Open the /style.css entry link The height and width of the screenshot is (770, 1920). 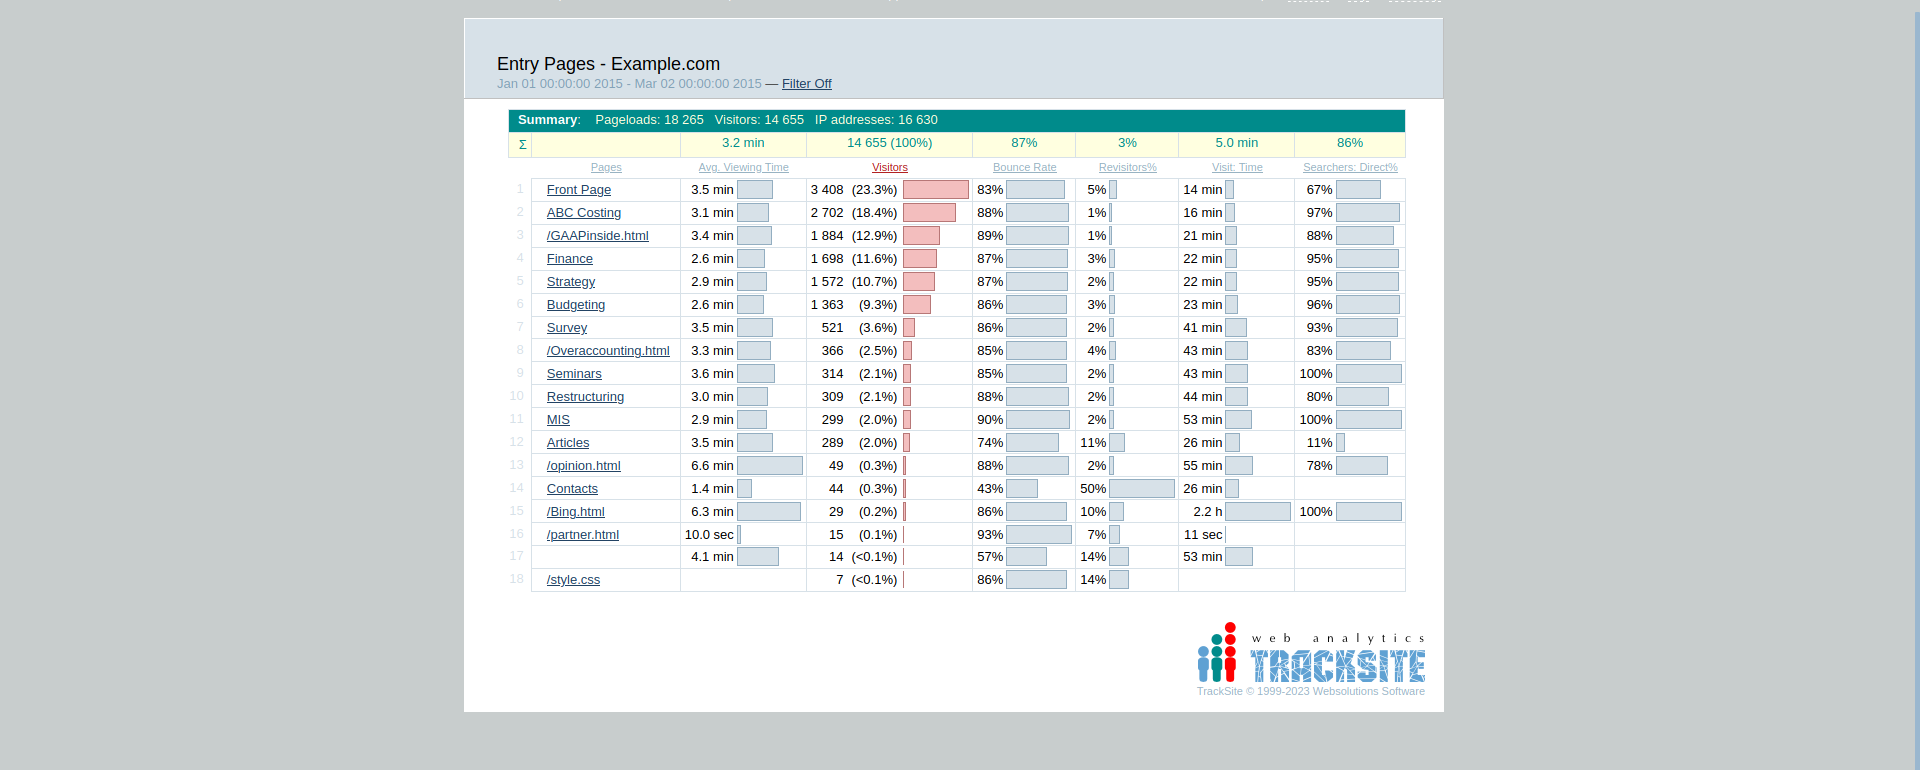pos(573,580)
